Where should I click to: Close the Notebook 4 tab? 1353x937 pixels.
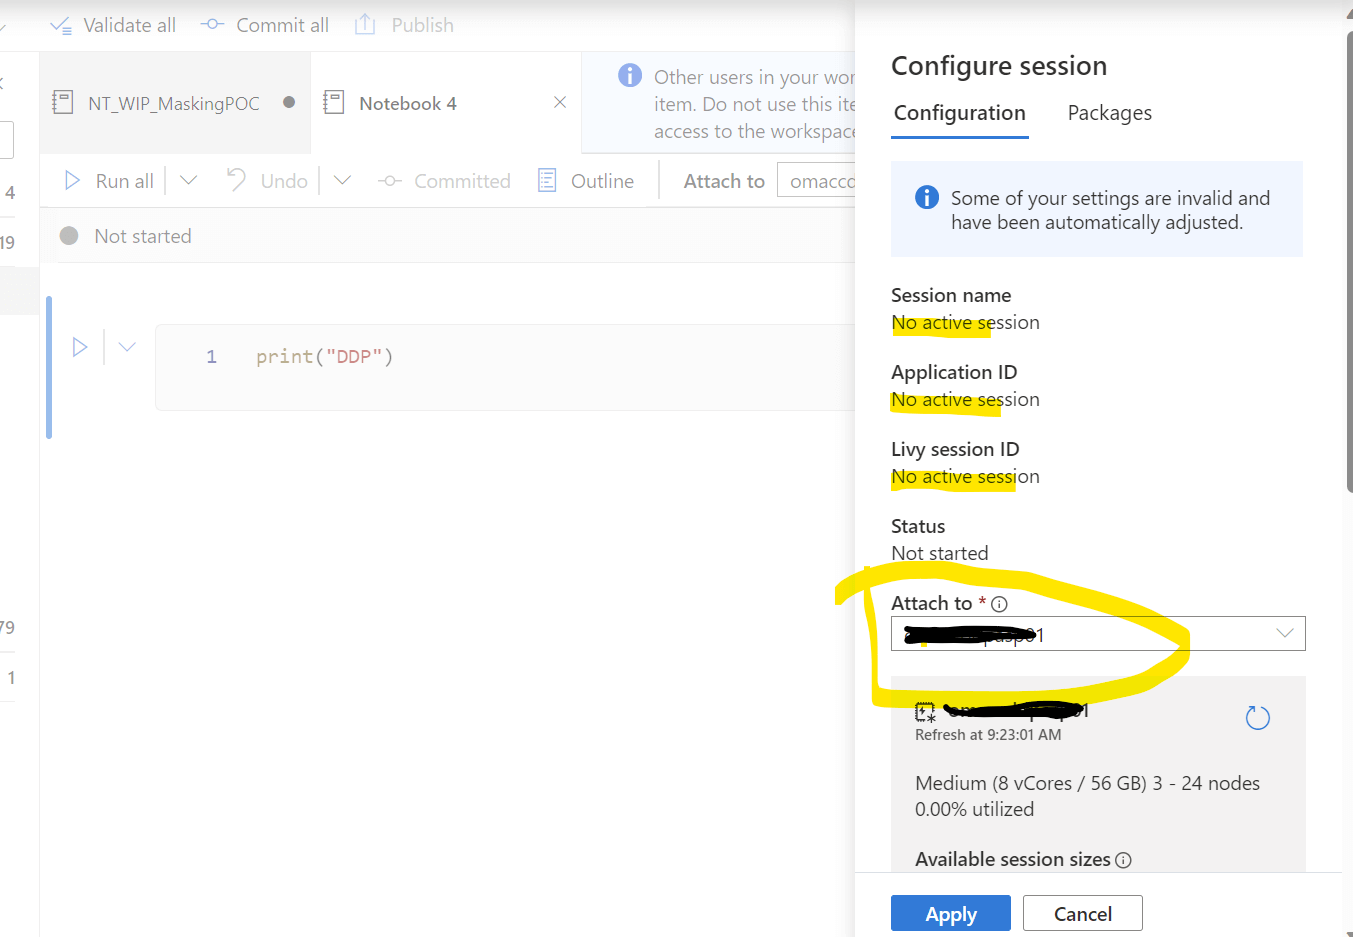560,102
